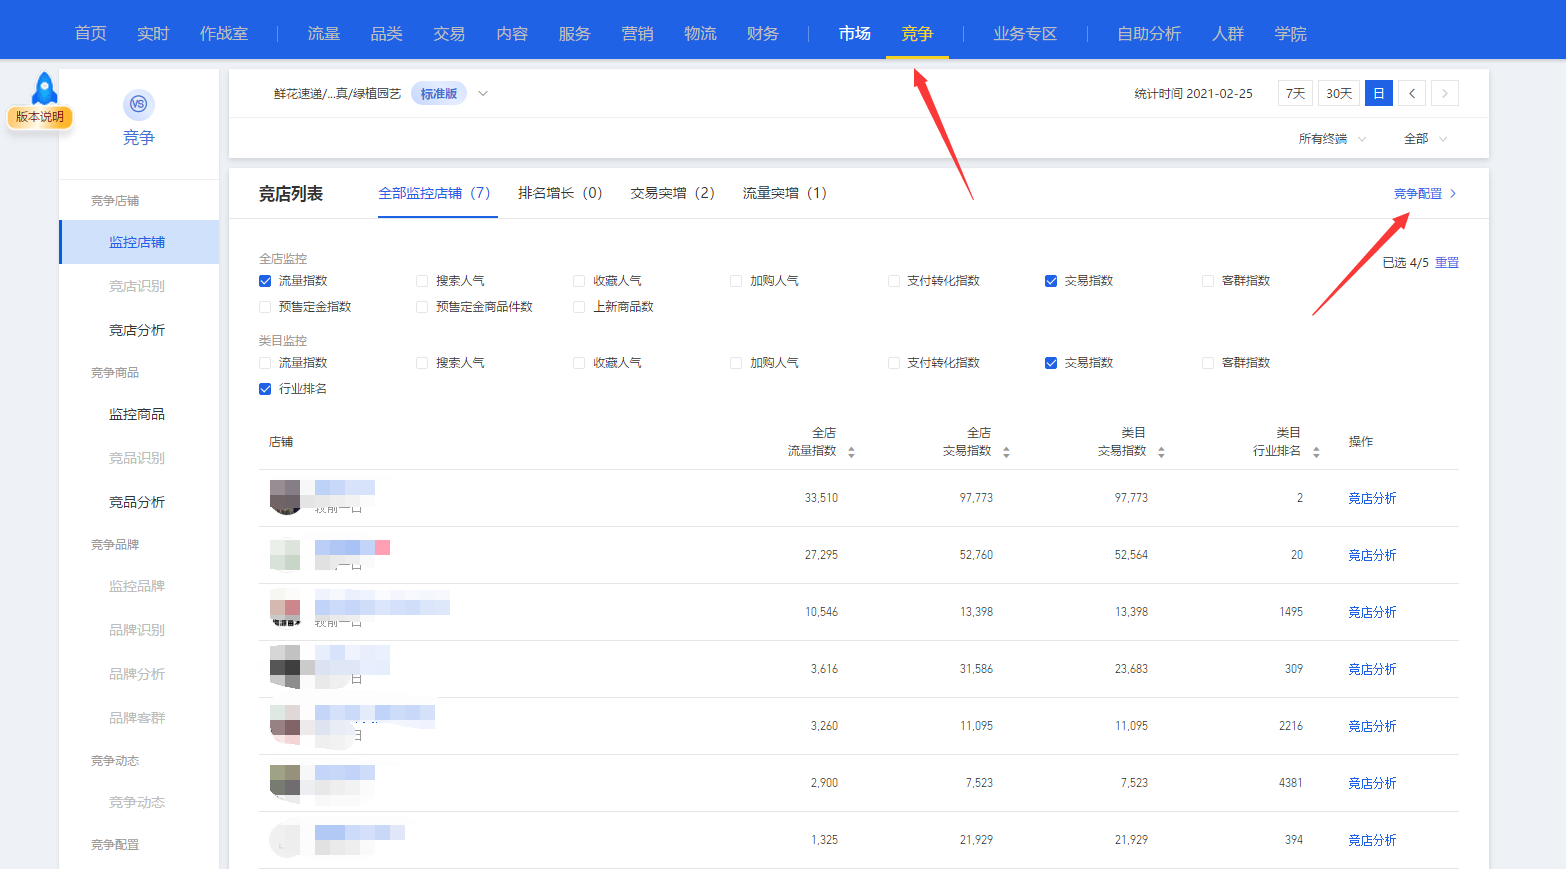Click the next date arrow icon
Screen dimensions: 1566x869
coord(1444,92)
